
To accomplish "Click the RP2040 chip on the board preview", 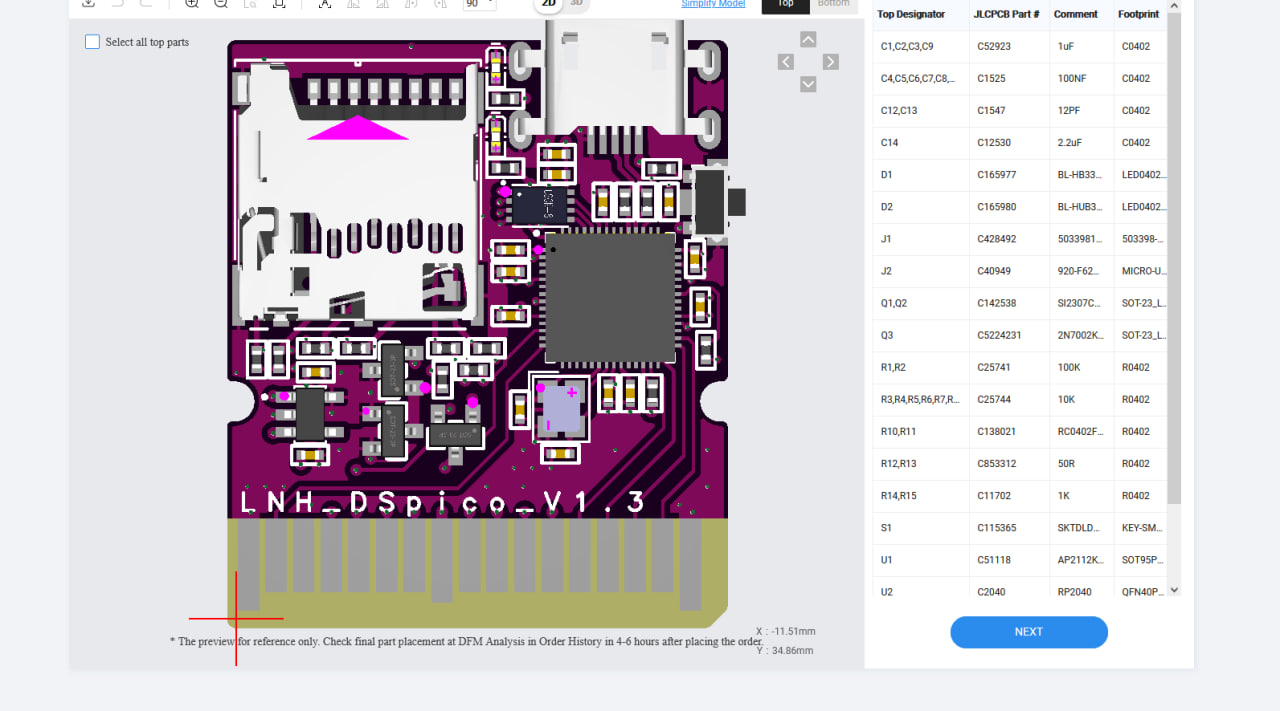I will click(x=610, y=297).
